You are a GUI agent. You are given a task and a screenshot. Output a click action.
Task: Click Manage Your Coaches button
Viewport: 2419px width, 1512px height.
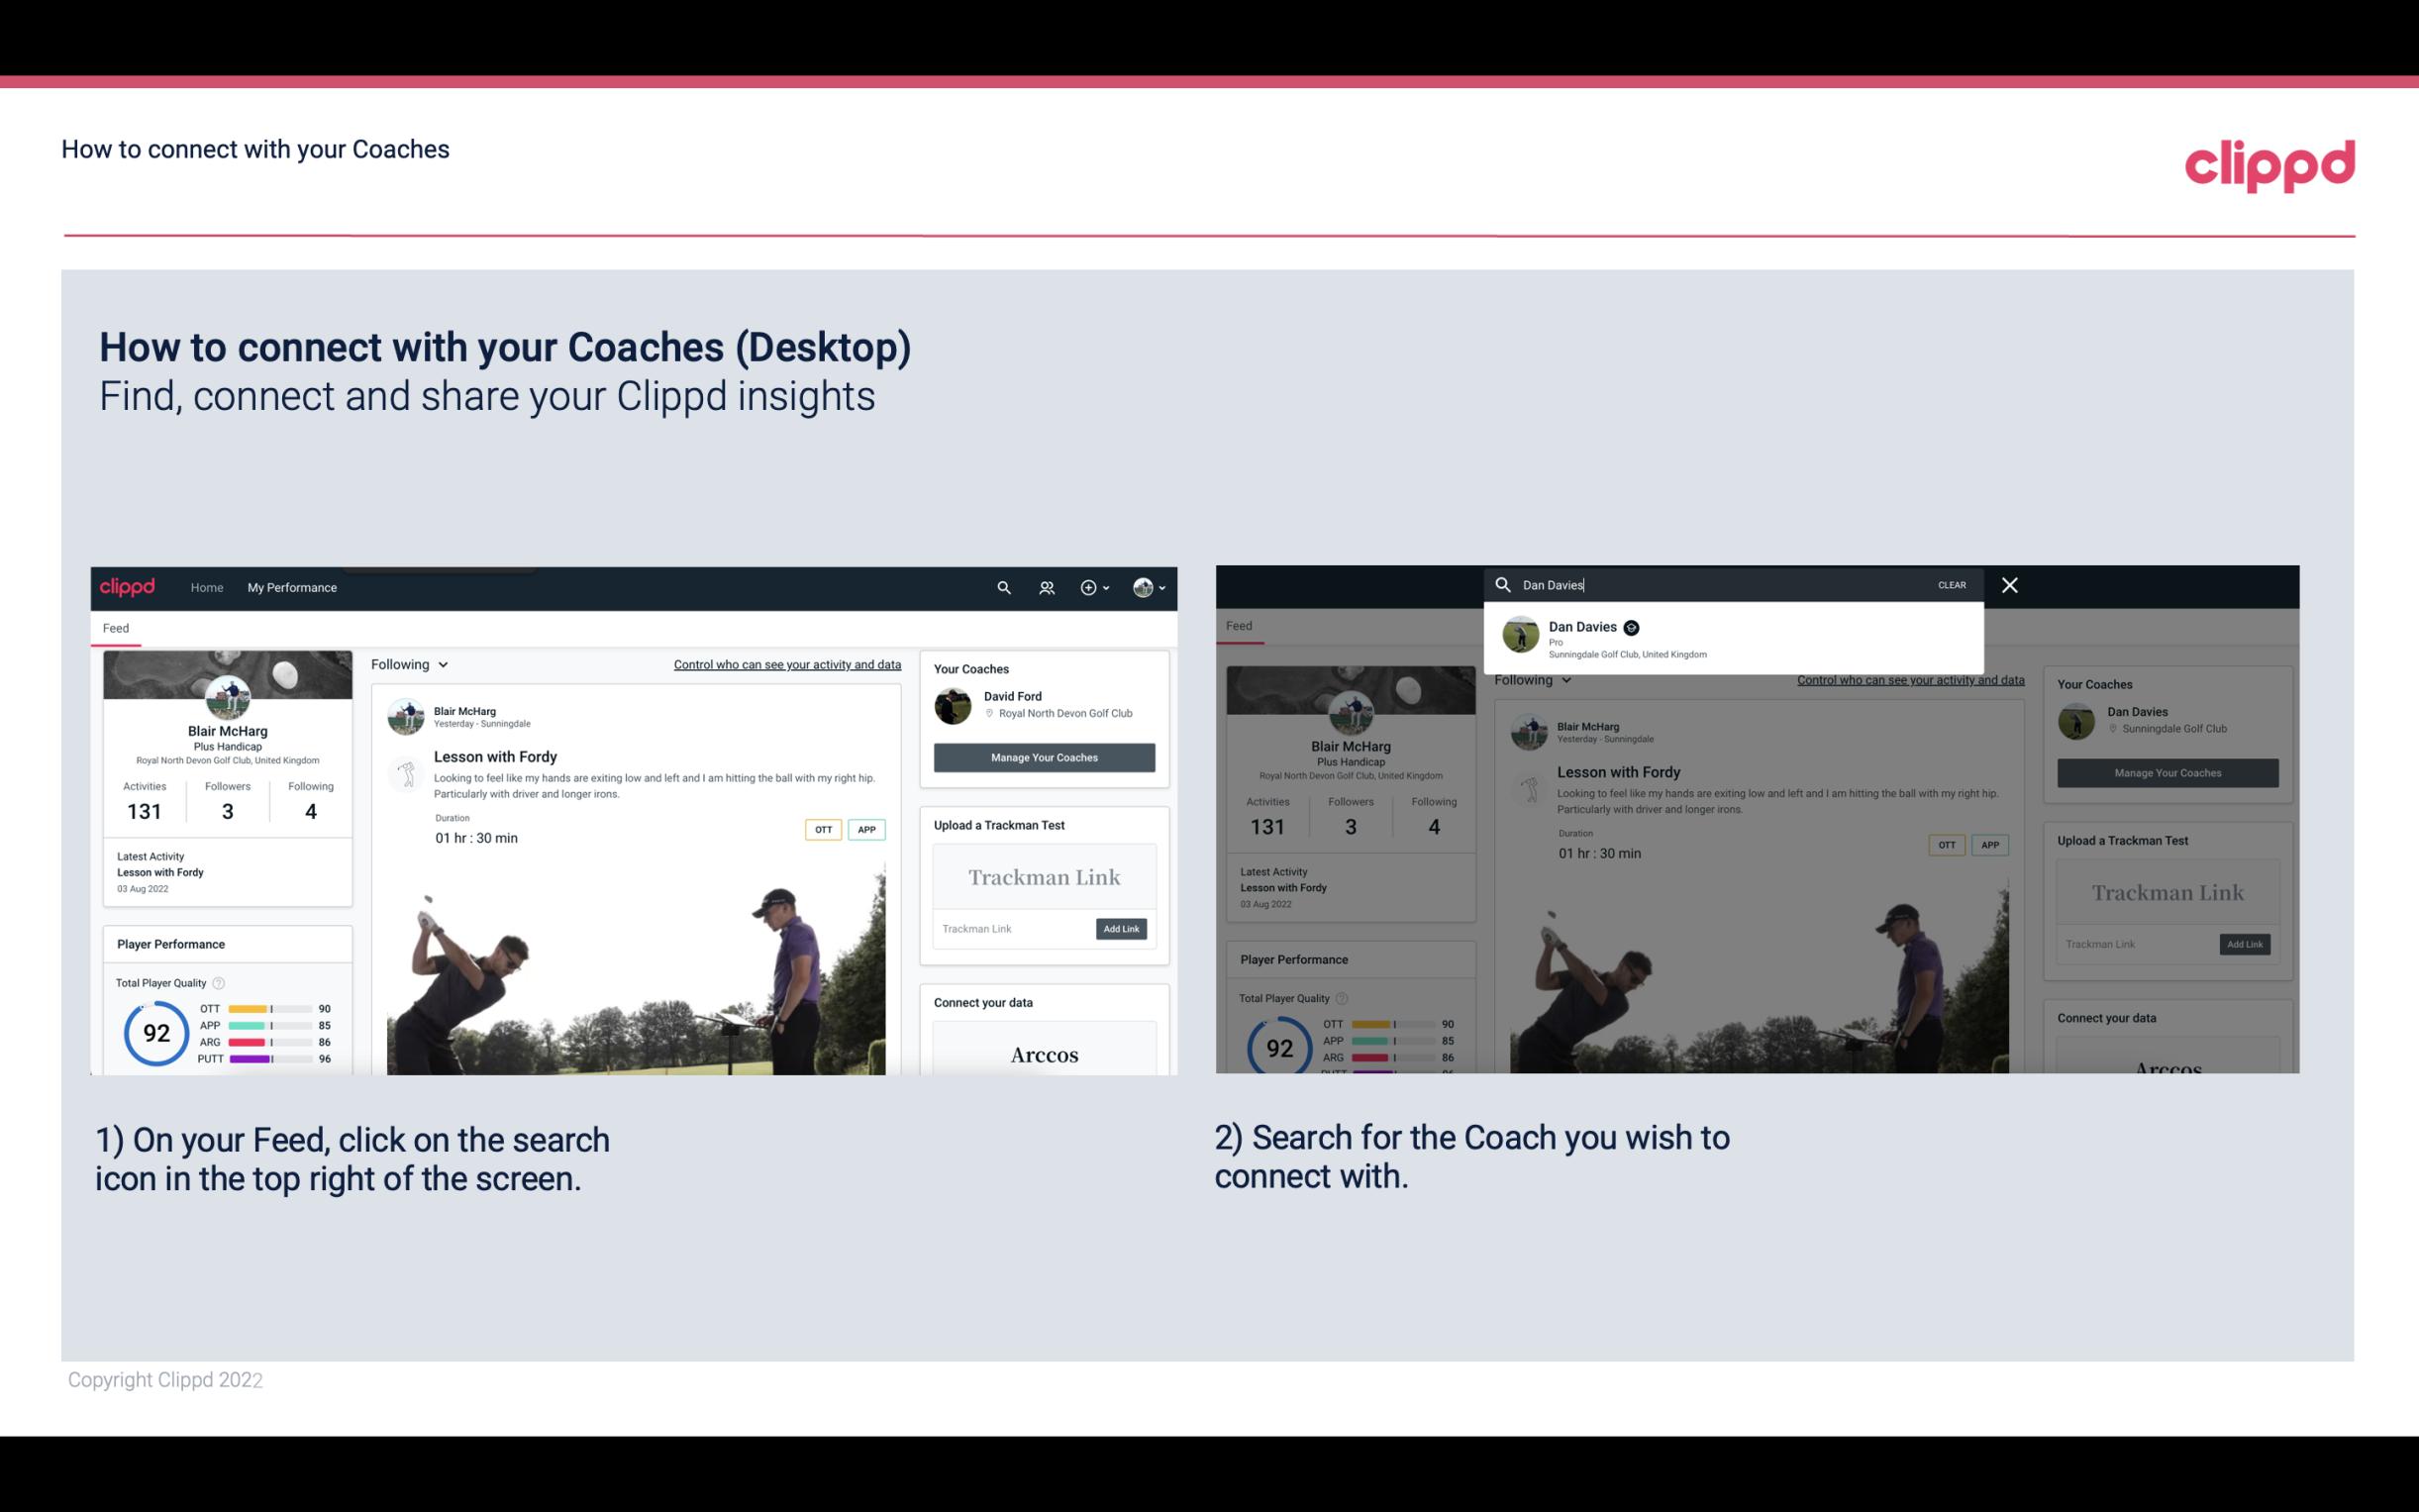(x=1042, y=756)
